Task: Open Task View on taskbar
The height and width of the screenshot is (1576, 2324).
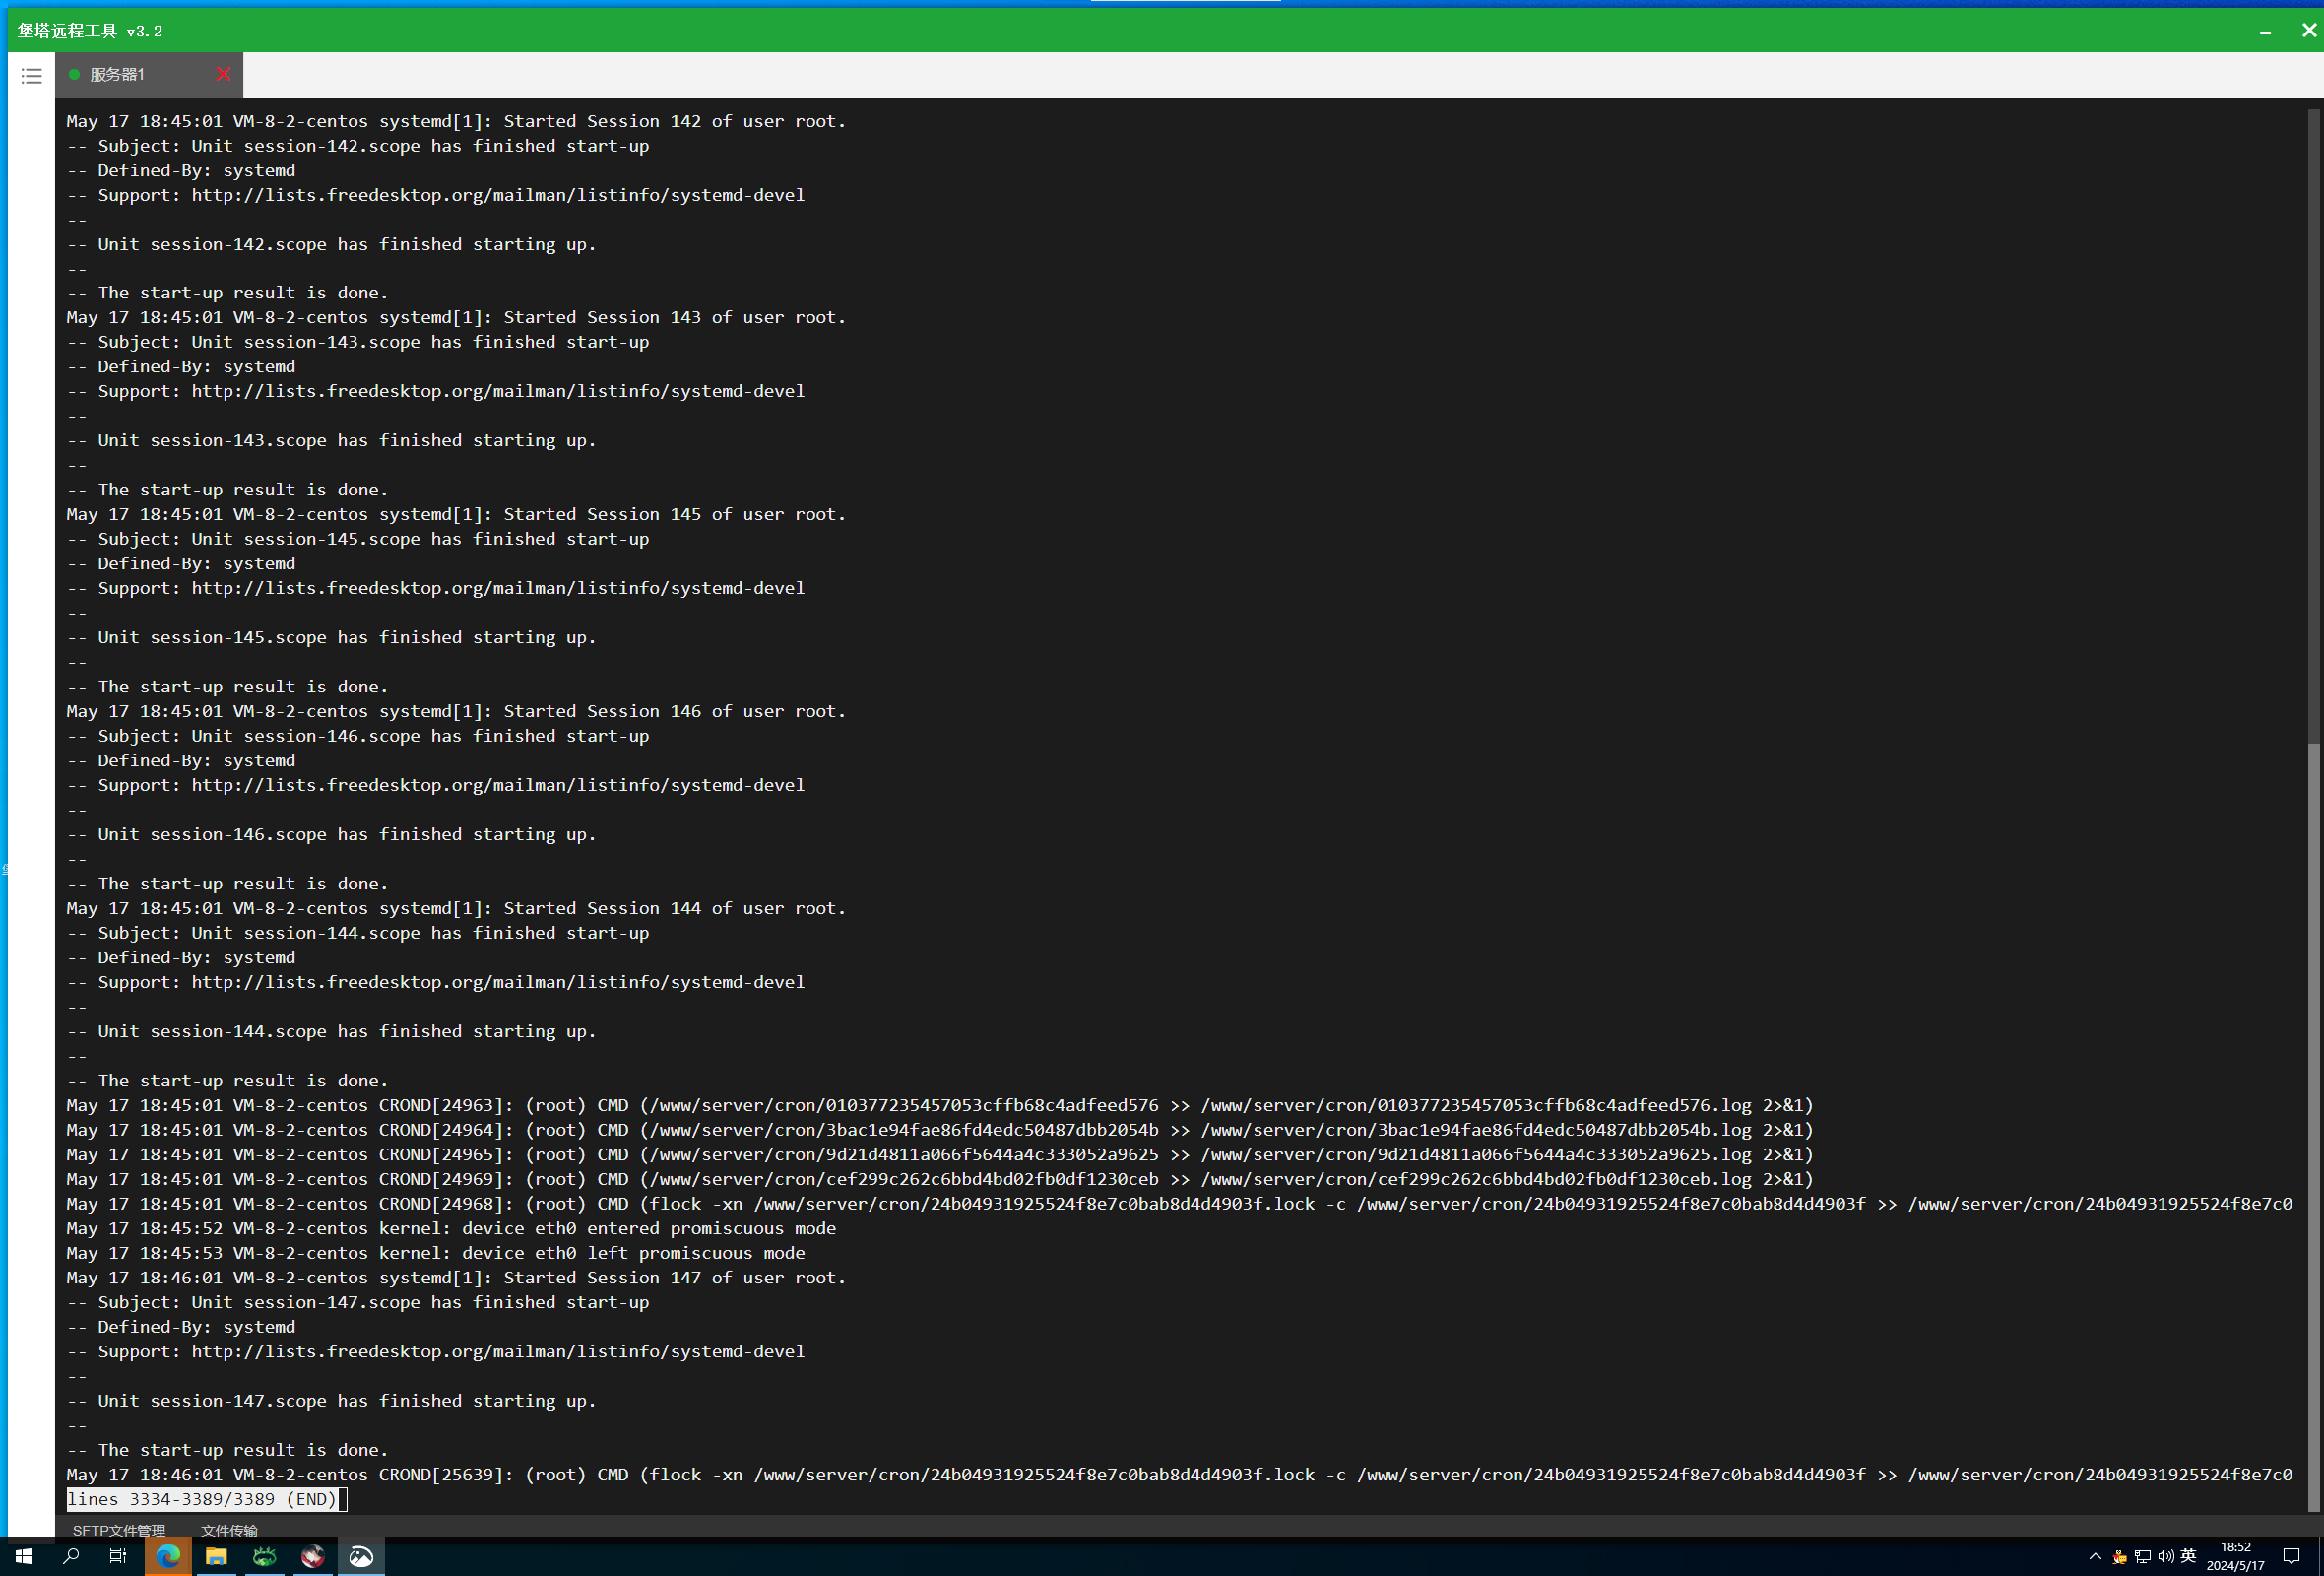Action: tap(118, 1556)
